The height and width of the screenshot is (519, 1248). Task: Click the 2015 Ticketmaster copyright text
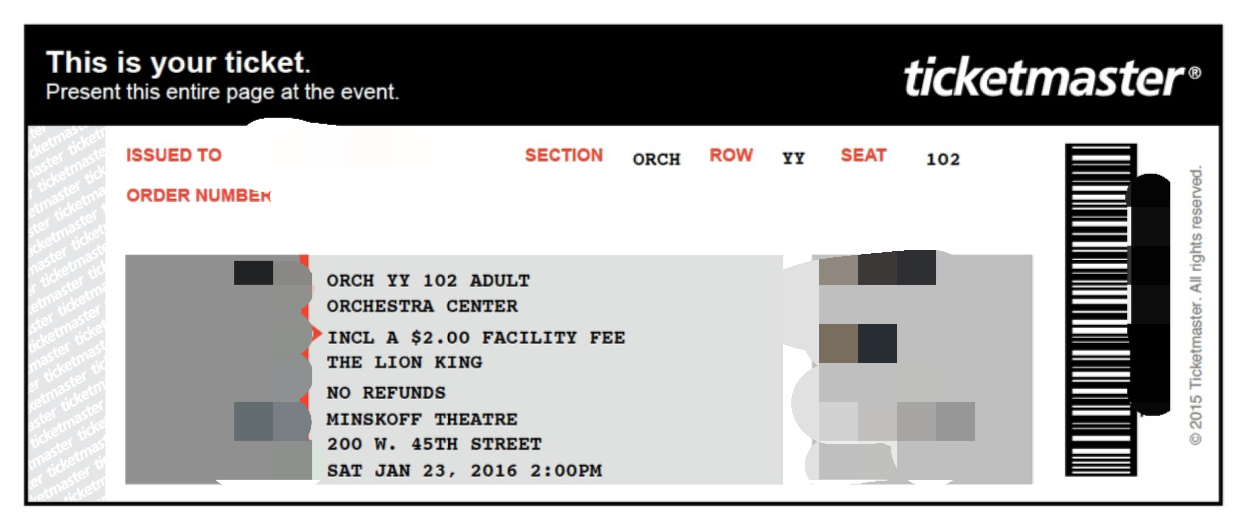[x=1196, y=305]
